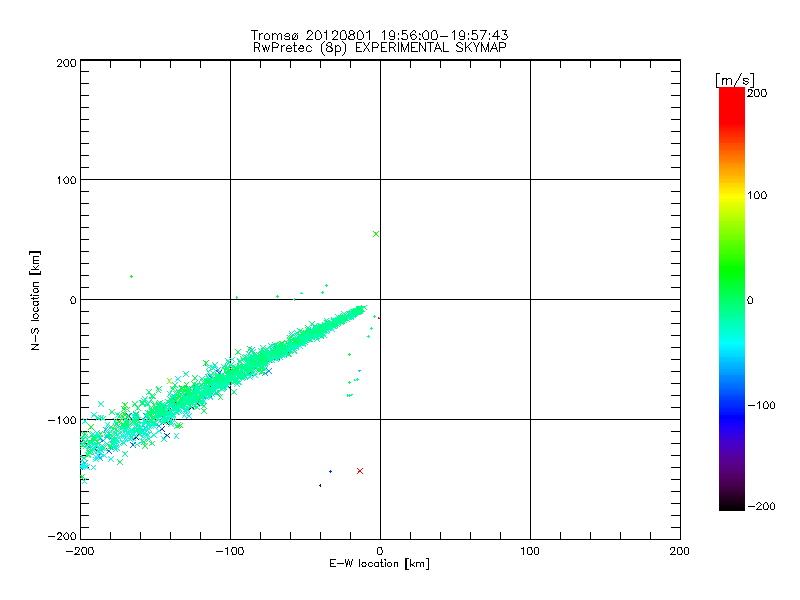
Task: Click the colorbar label '200' at top
Action: 757,93
